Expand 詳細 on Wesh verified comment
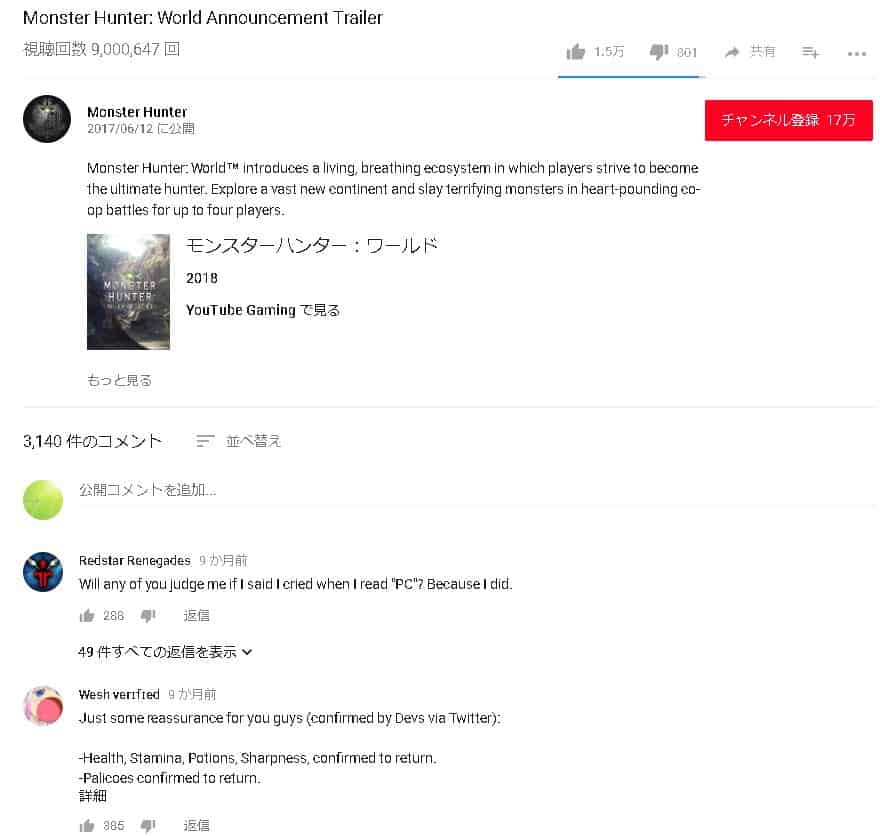This screenshot has width=880, height=836. tap(93, 796)
